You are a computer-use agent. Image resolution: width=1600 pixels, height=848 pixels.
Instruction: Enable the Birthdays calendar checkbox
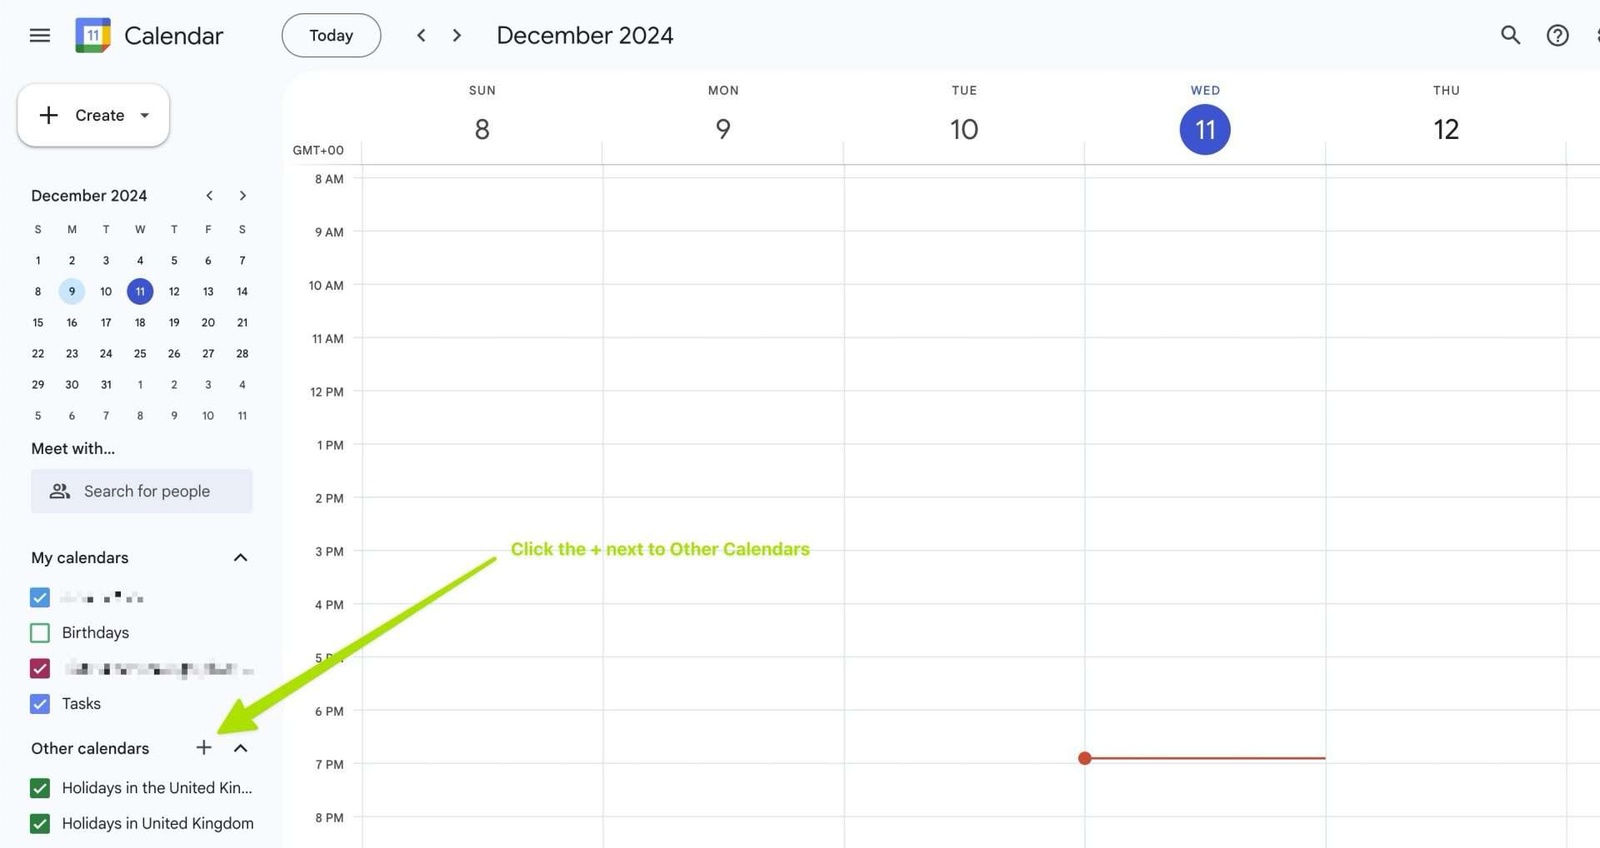[x=39, y=632]
